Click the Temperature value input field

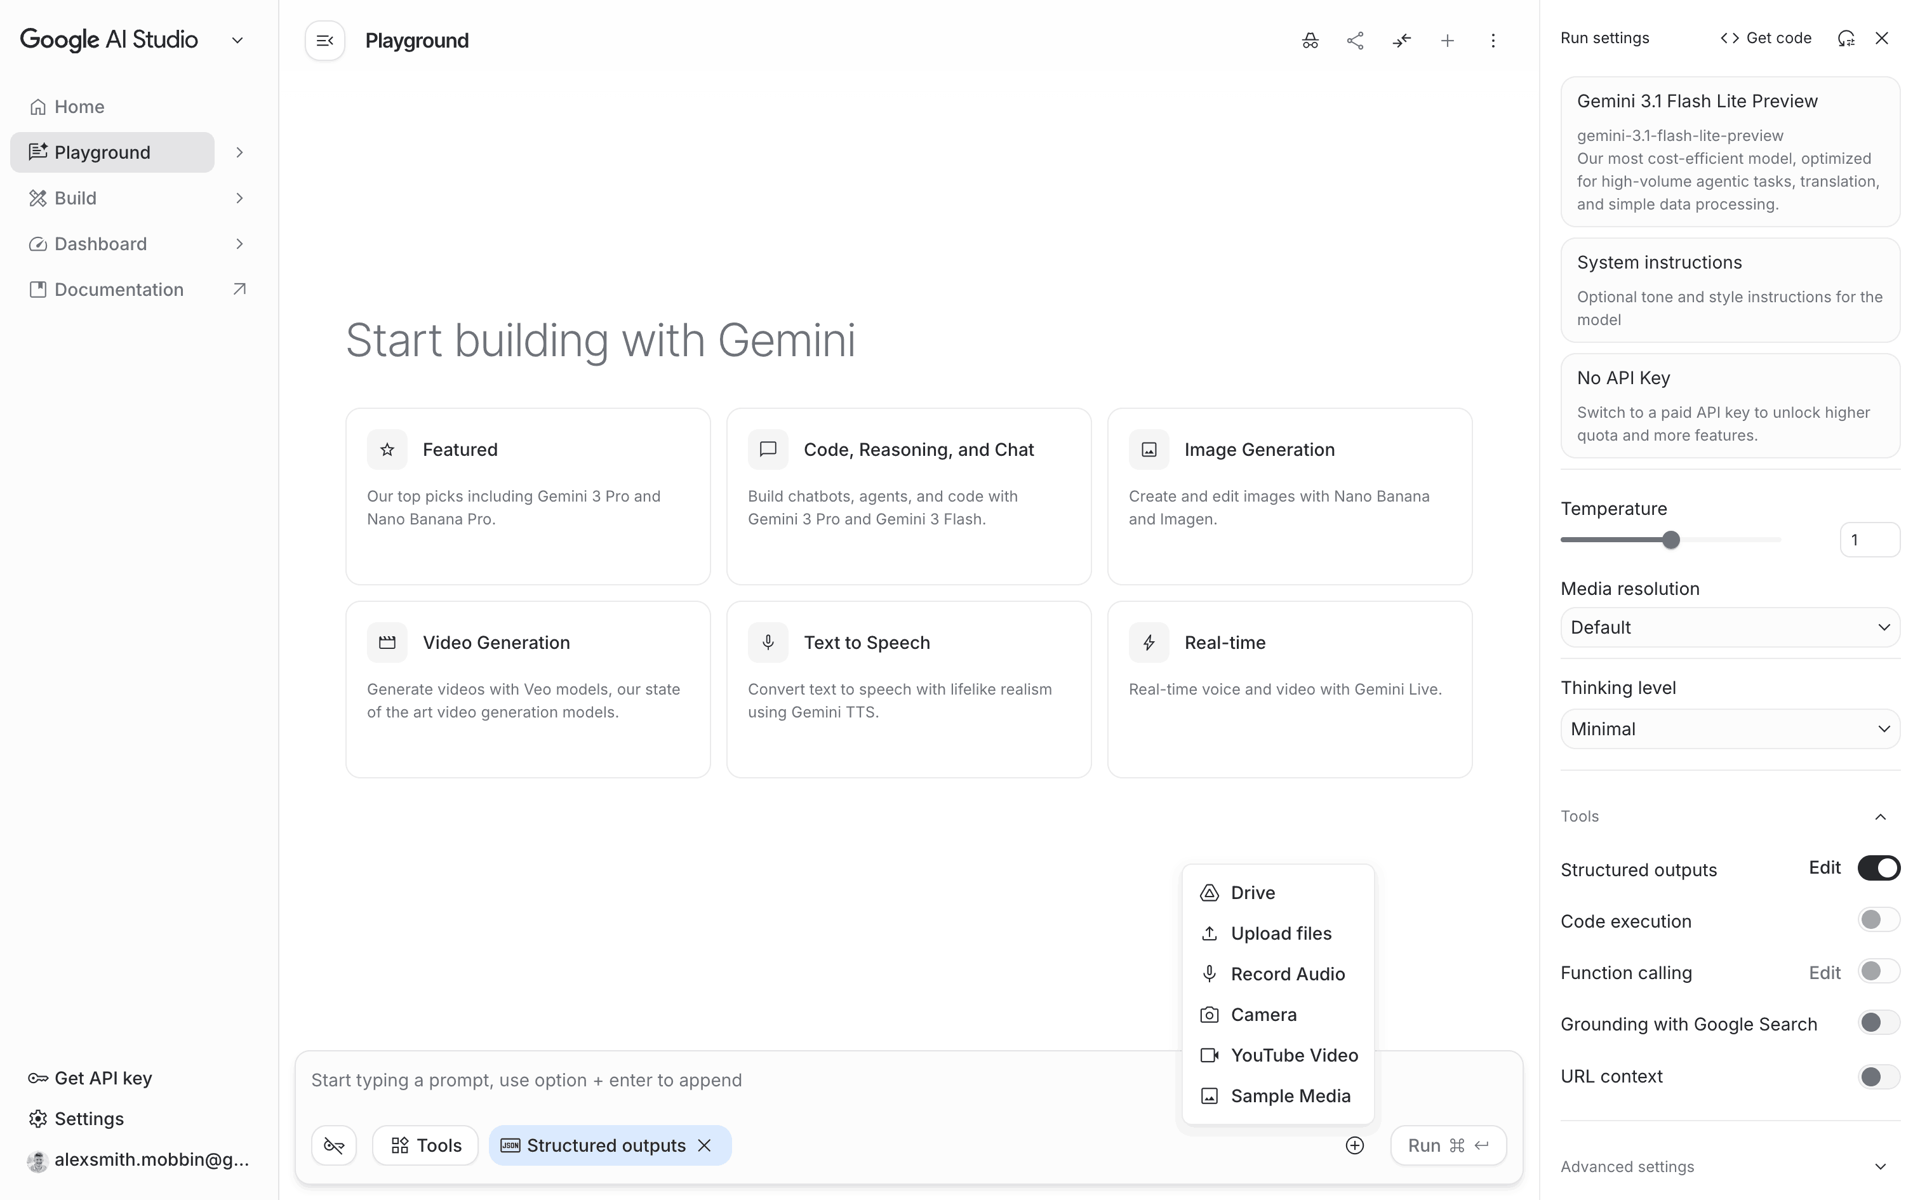1869,540
